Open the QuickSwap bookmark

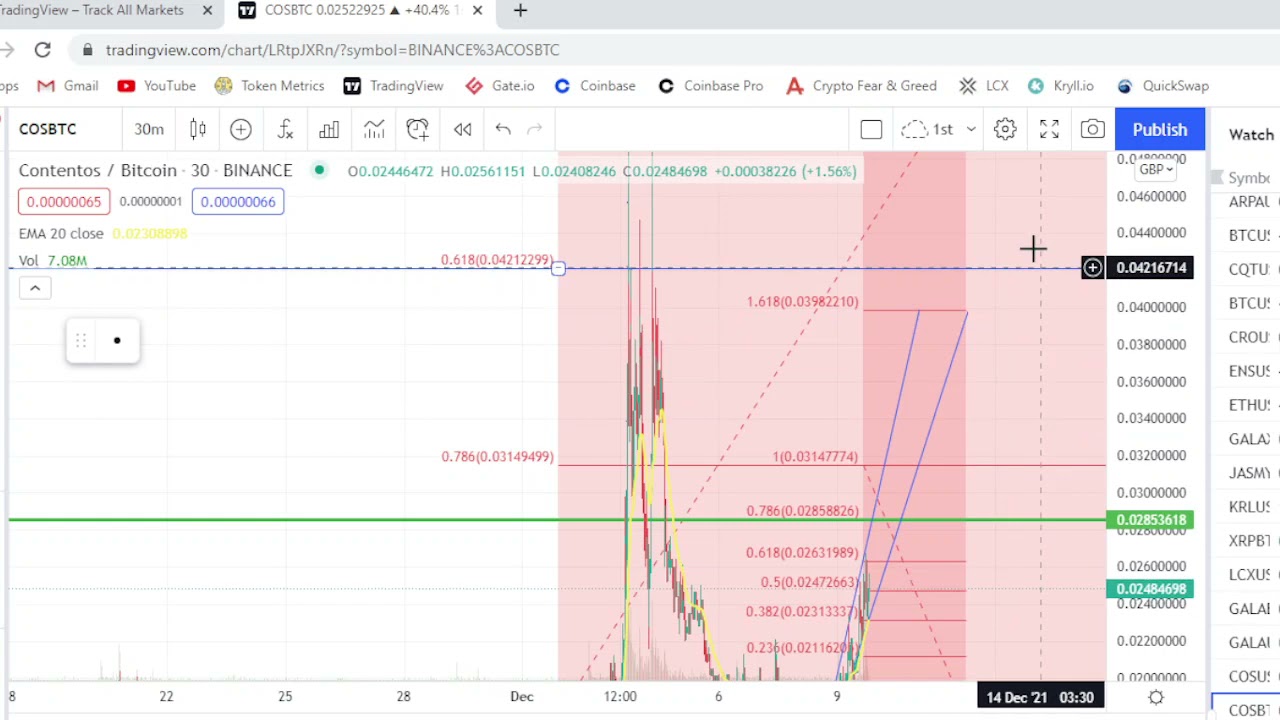point(1162,86)
